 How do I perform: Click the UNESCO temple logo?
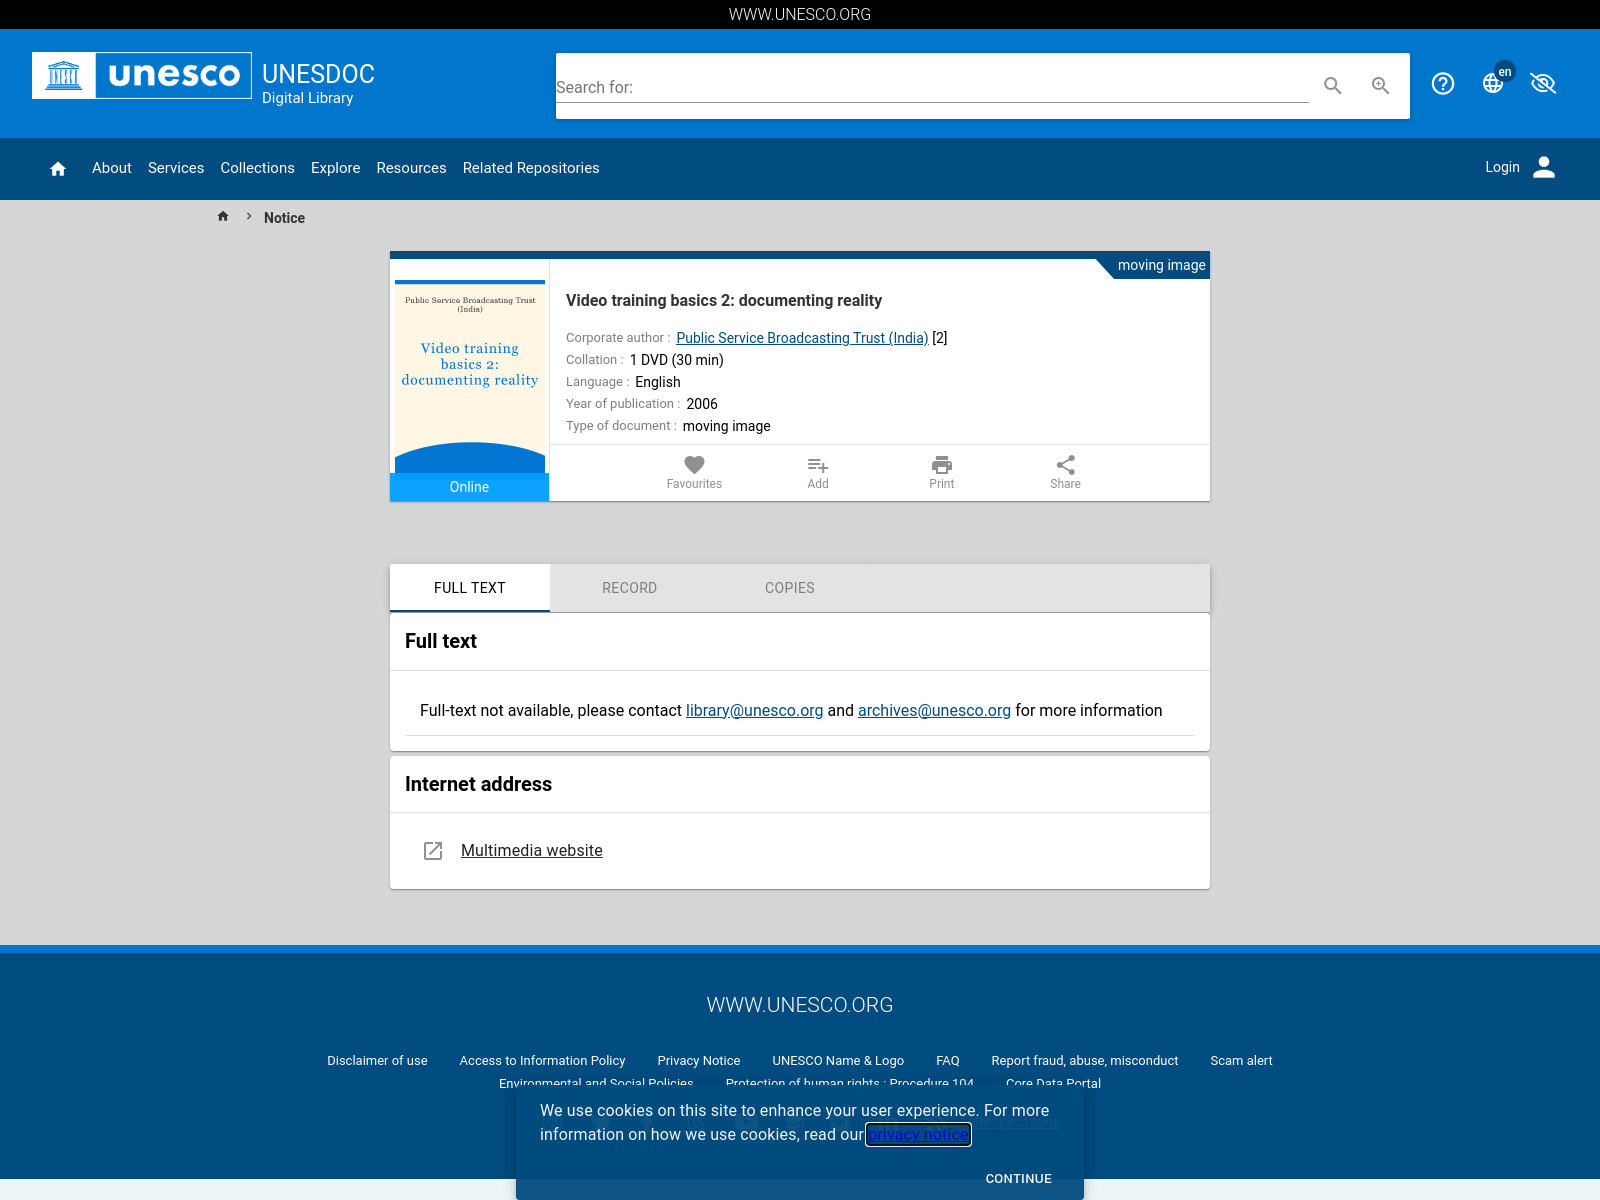[64, 75]
